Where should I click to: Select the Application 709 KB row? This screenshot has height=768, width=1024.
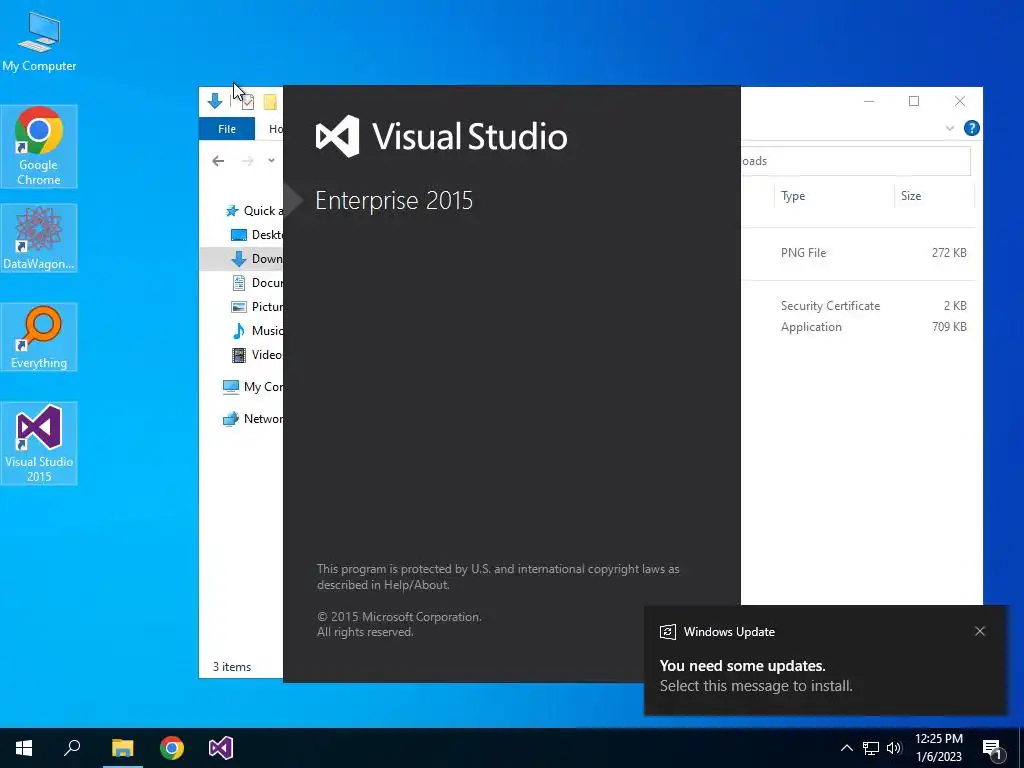point(858,327)
